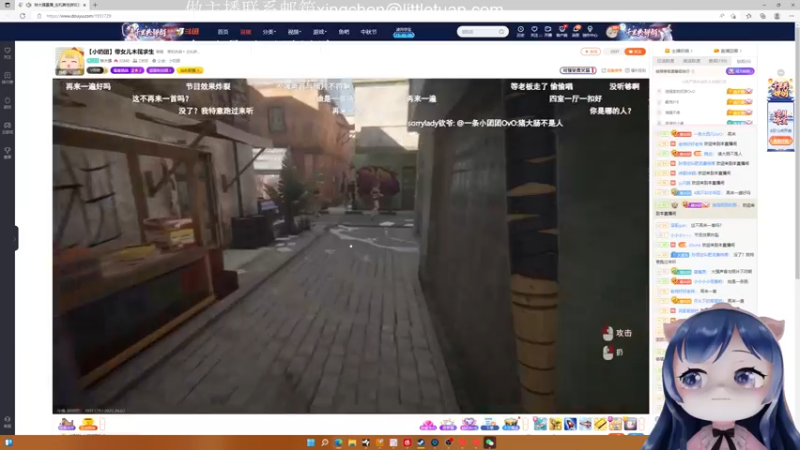Open Windows search in the taskbar

(324, 442)
